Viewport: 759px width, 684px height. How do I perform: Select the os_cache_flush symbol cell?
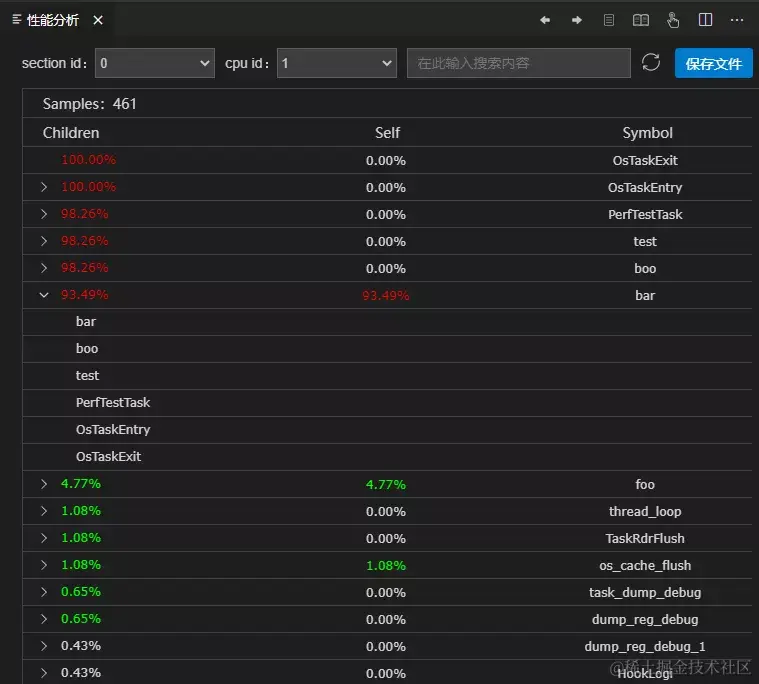tap(645, 565)
